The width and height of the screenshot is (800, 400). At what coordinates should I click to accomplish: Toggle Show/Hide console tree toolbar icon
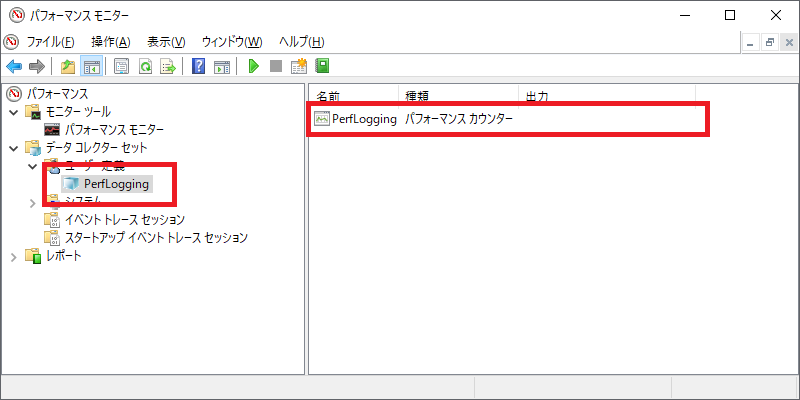point(91,67)
